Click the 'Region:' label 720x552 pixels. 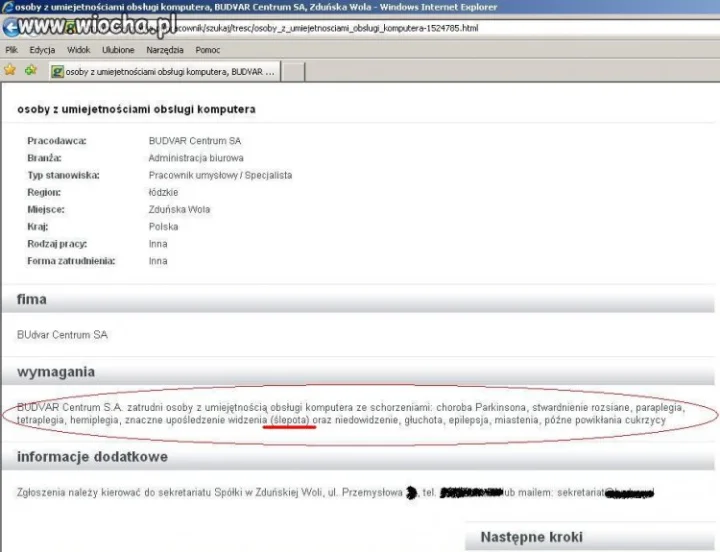(44, 192)
